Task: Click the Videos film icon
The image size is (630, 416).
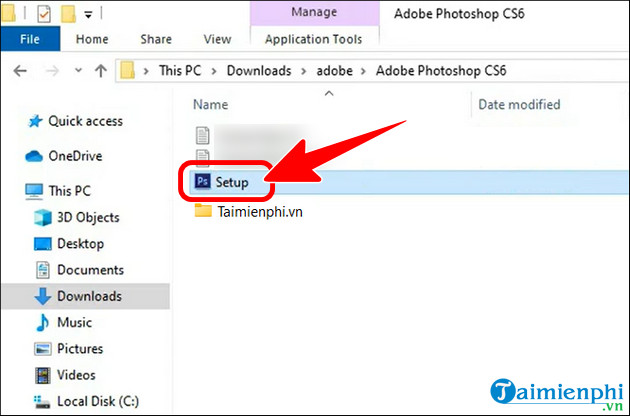Action: tap(43, 375)
